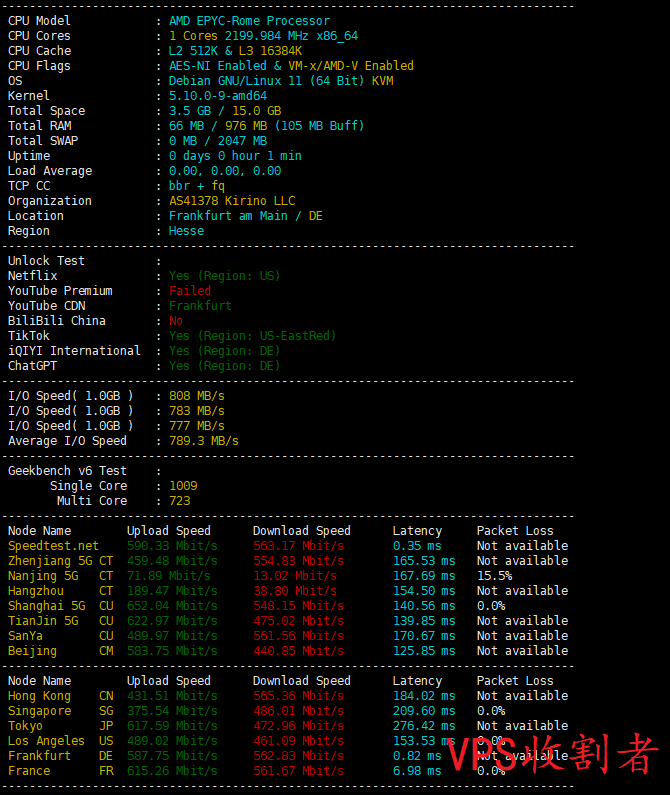
Task: Select the YouTube Premium Failed status
Action: pos(190,291)
